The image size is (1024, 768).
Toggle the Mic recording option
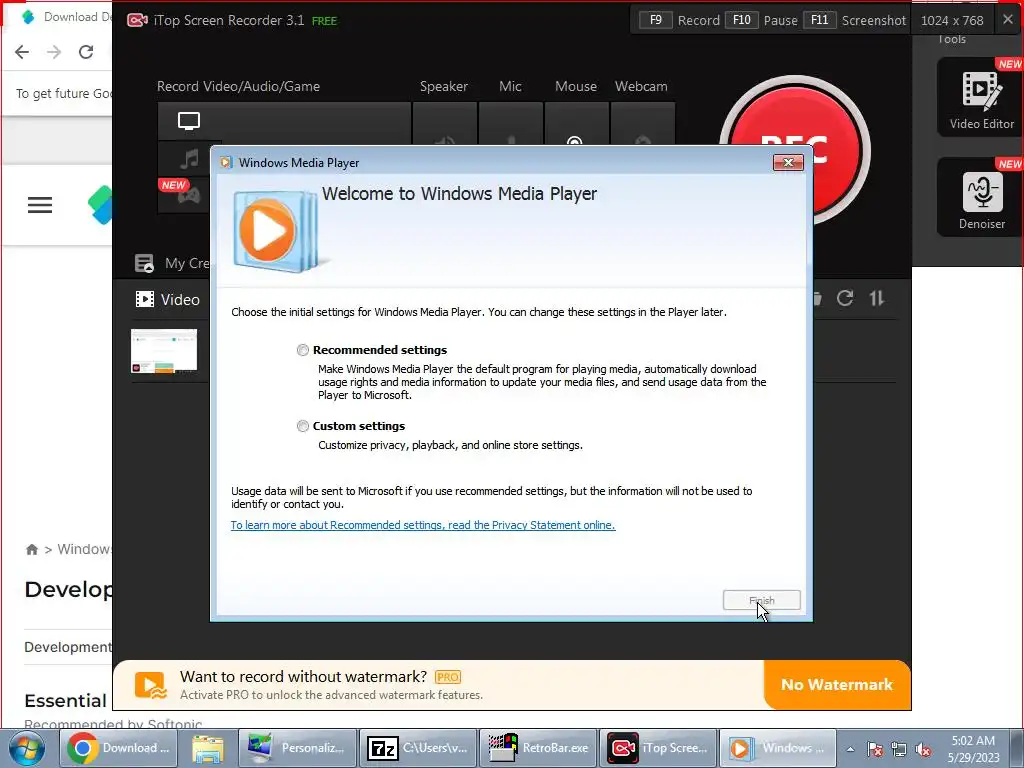[511, 124]
